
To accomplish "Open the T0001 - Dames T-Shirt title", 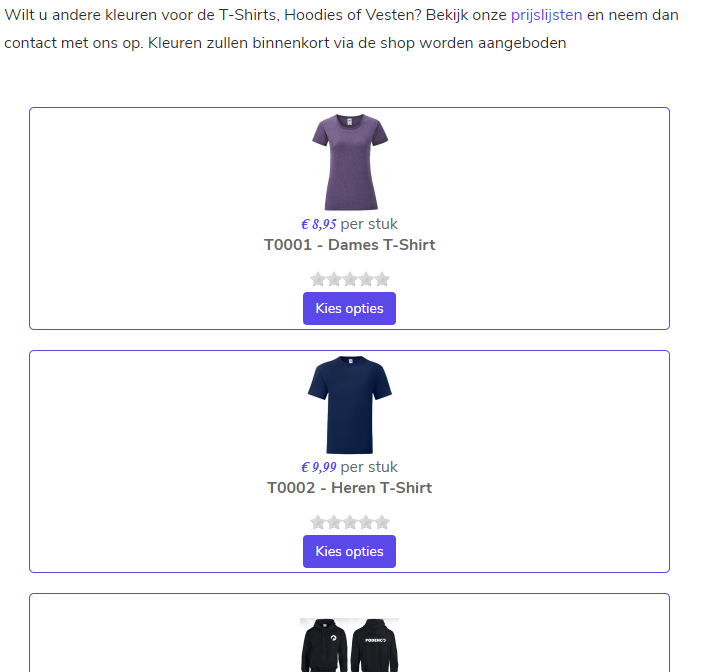I will click(349, 245).
